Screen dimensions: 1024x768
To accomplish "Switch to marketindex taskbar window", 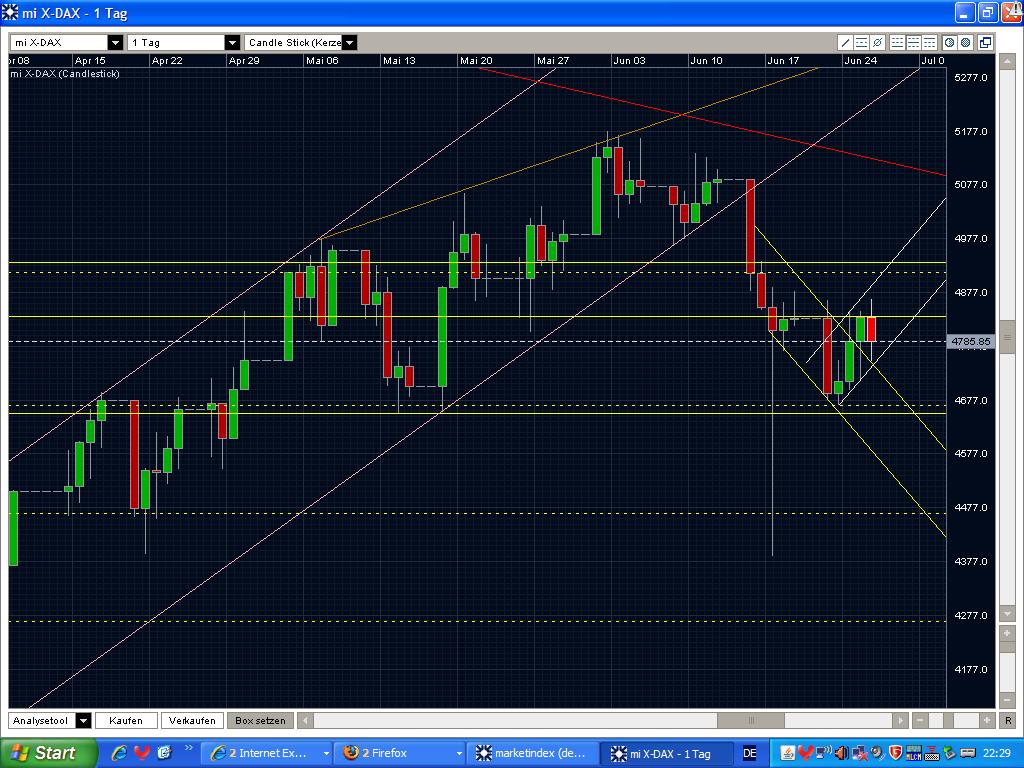I will (x=532, y=753).
